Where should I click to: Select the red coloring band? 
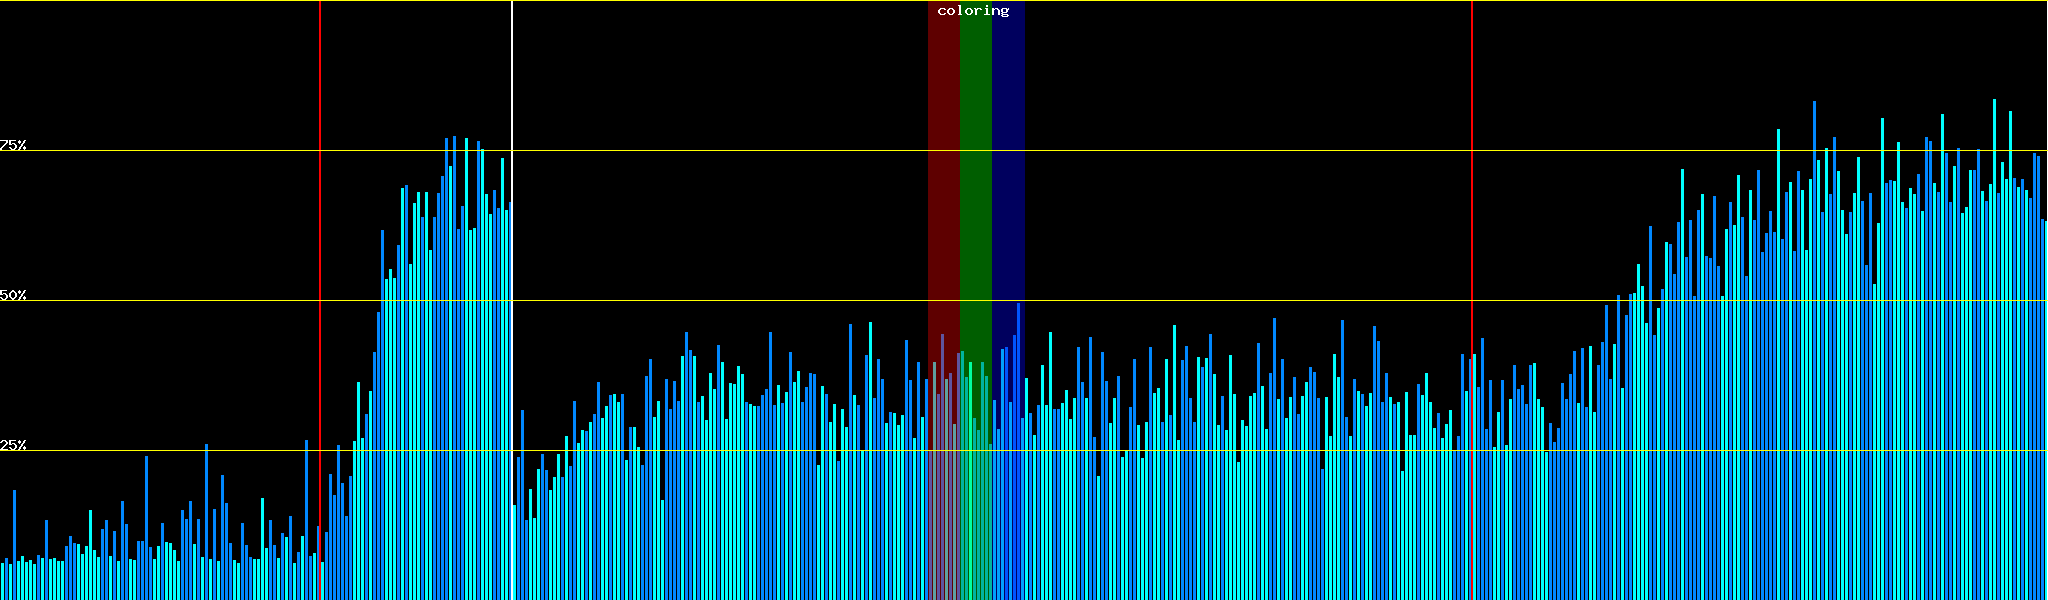943,200
